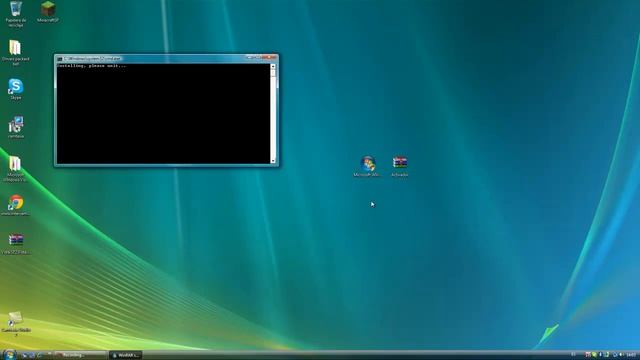Open the Drivers packed folder icon
The width and height of the screenshot is (640, 360).
tap(16, 52)
